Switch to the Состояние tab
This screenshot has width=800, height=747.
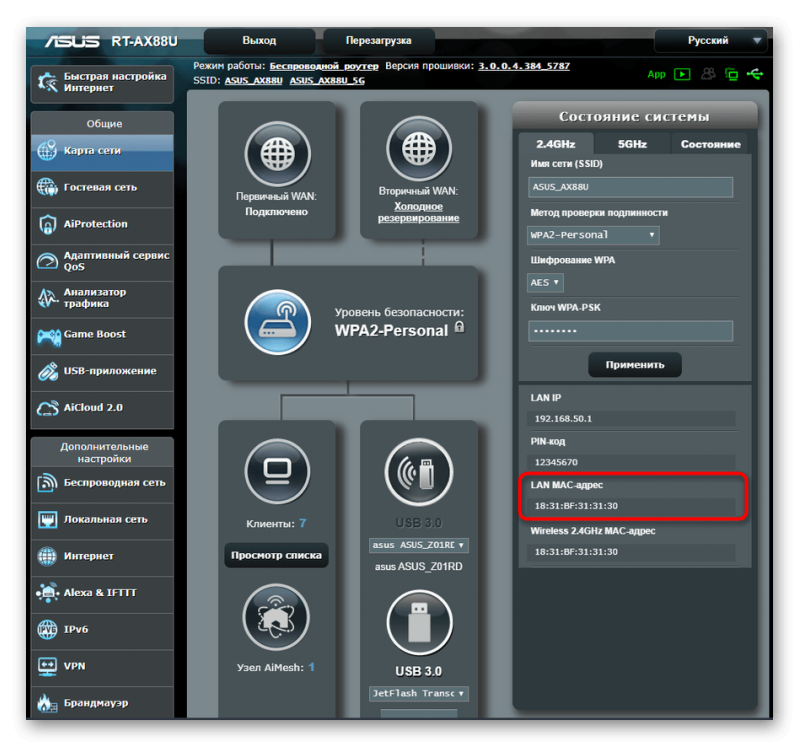coord(710,144)
